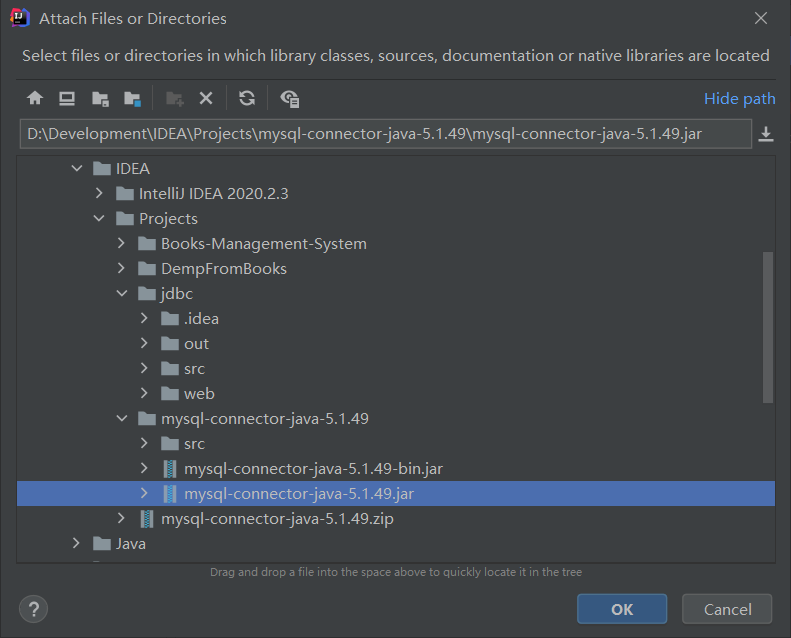Open the help question mark button
This screenshot has height=638, width=791.
33,609
